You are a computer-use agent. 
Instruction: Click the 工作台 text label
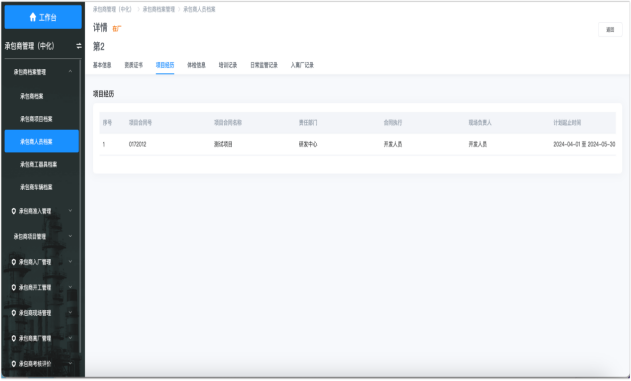coord(47,17)
